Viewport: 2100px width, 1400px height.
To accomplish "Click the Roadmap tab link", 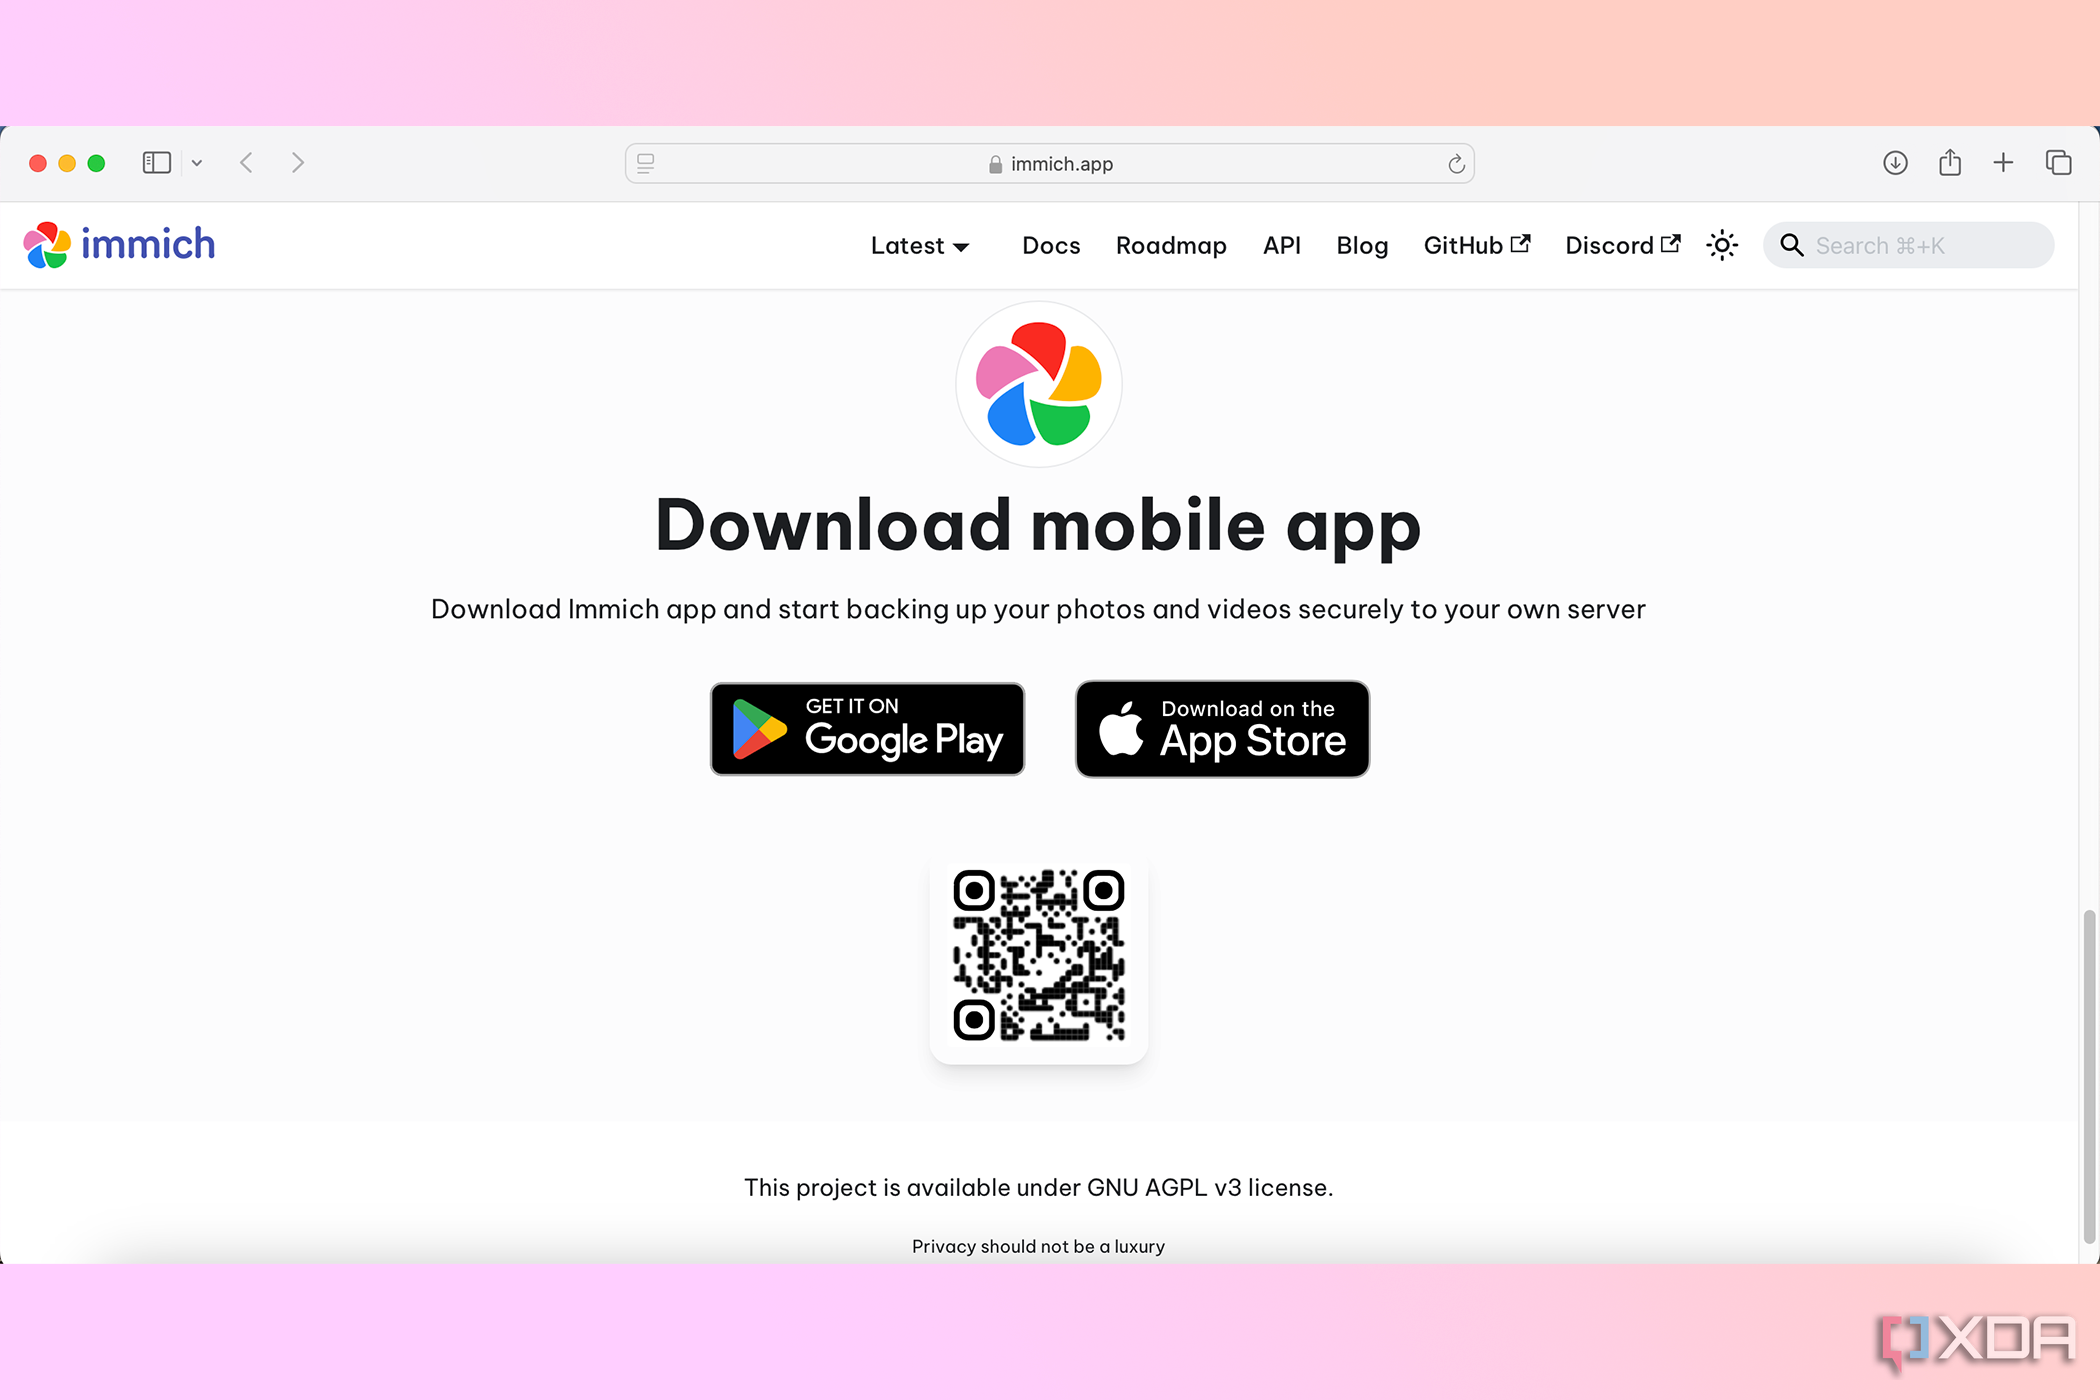I will (x=1170, y=245).
